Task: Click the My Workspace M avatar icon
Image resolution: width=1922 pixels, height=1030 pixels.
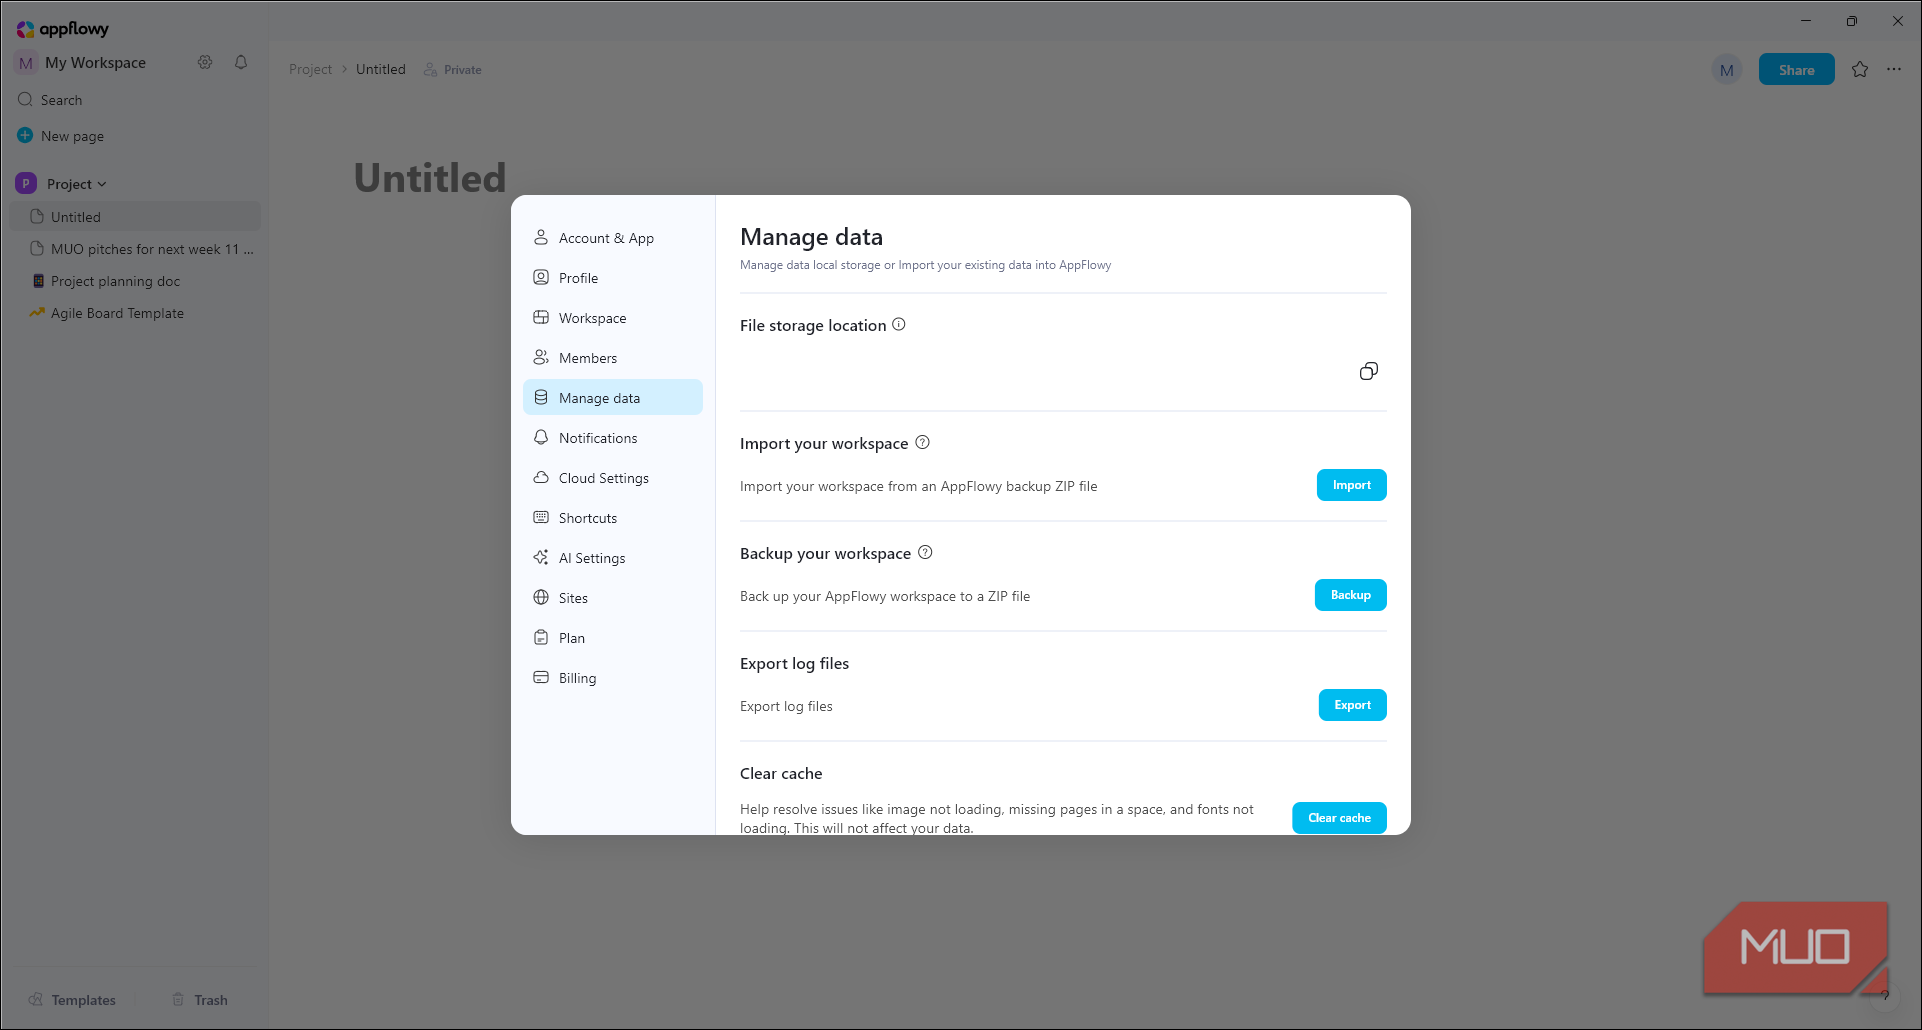Action: click(x=26, y=63)
